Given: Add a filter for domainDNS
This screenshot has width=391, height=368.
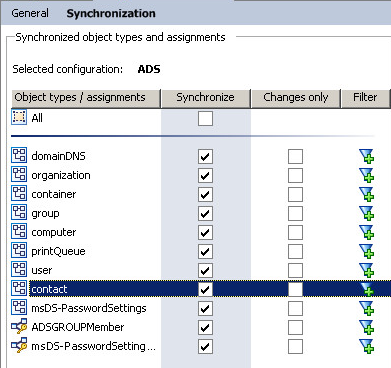Looking at the screenshot, I should point(366,156).
